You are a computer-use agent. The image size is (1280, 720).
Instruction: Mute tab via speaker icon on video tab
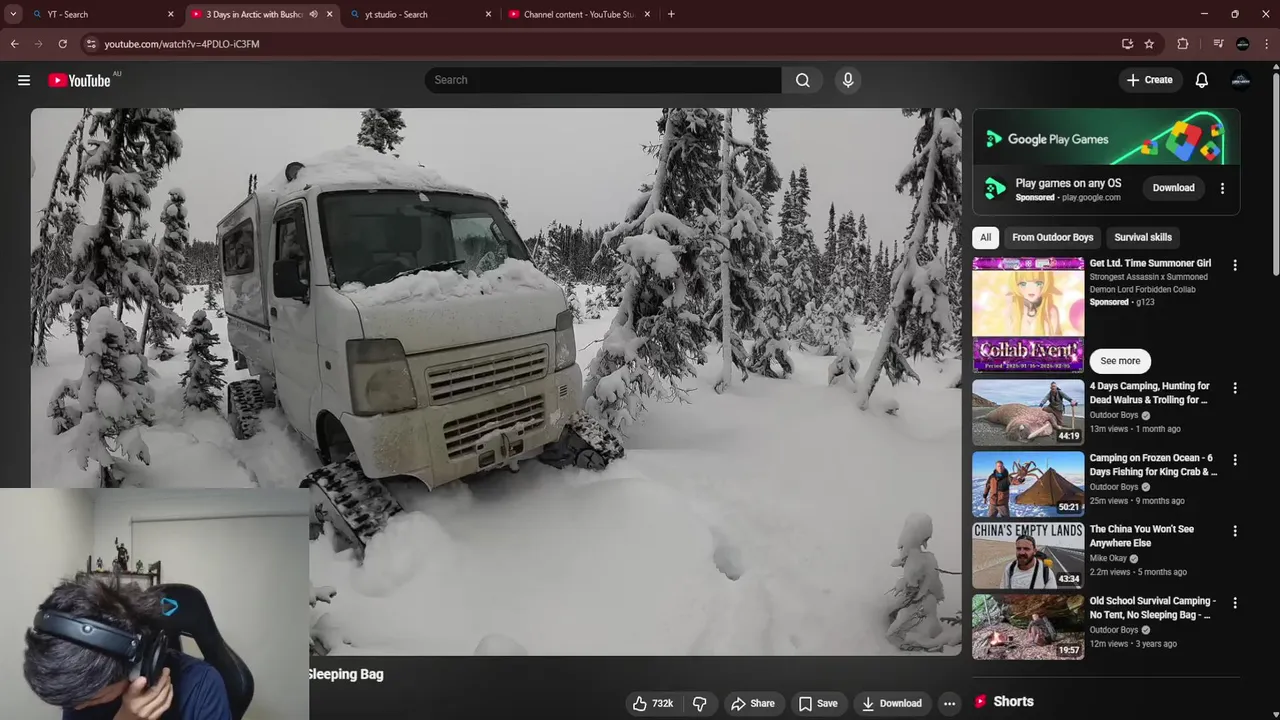pos(314,14)
